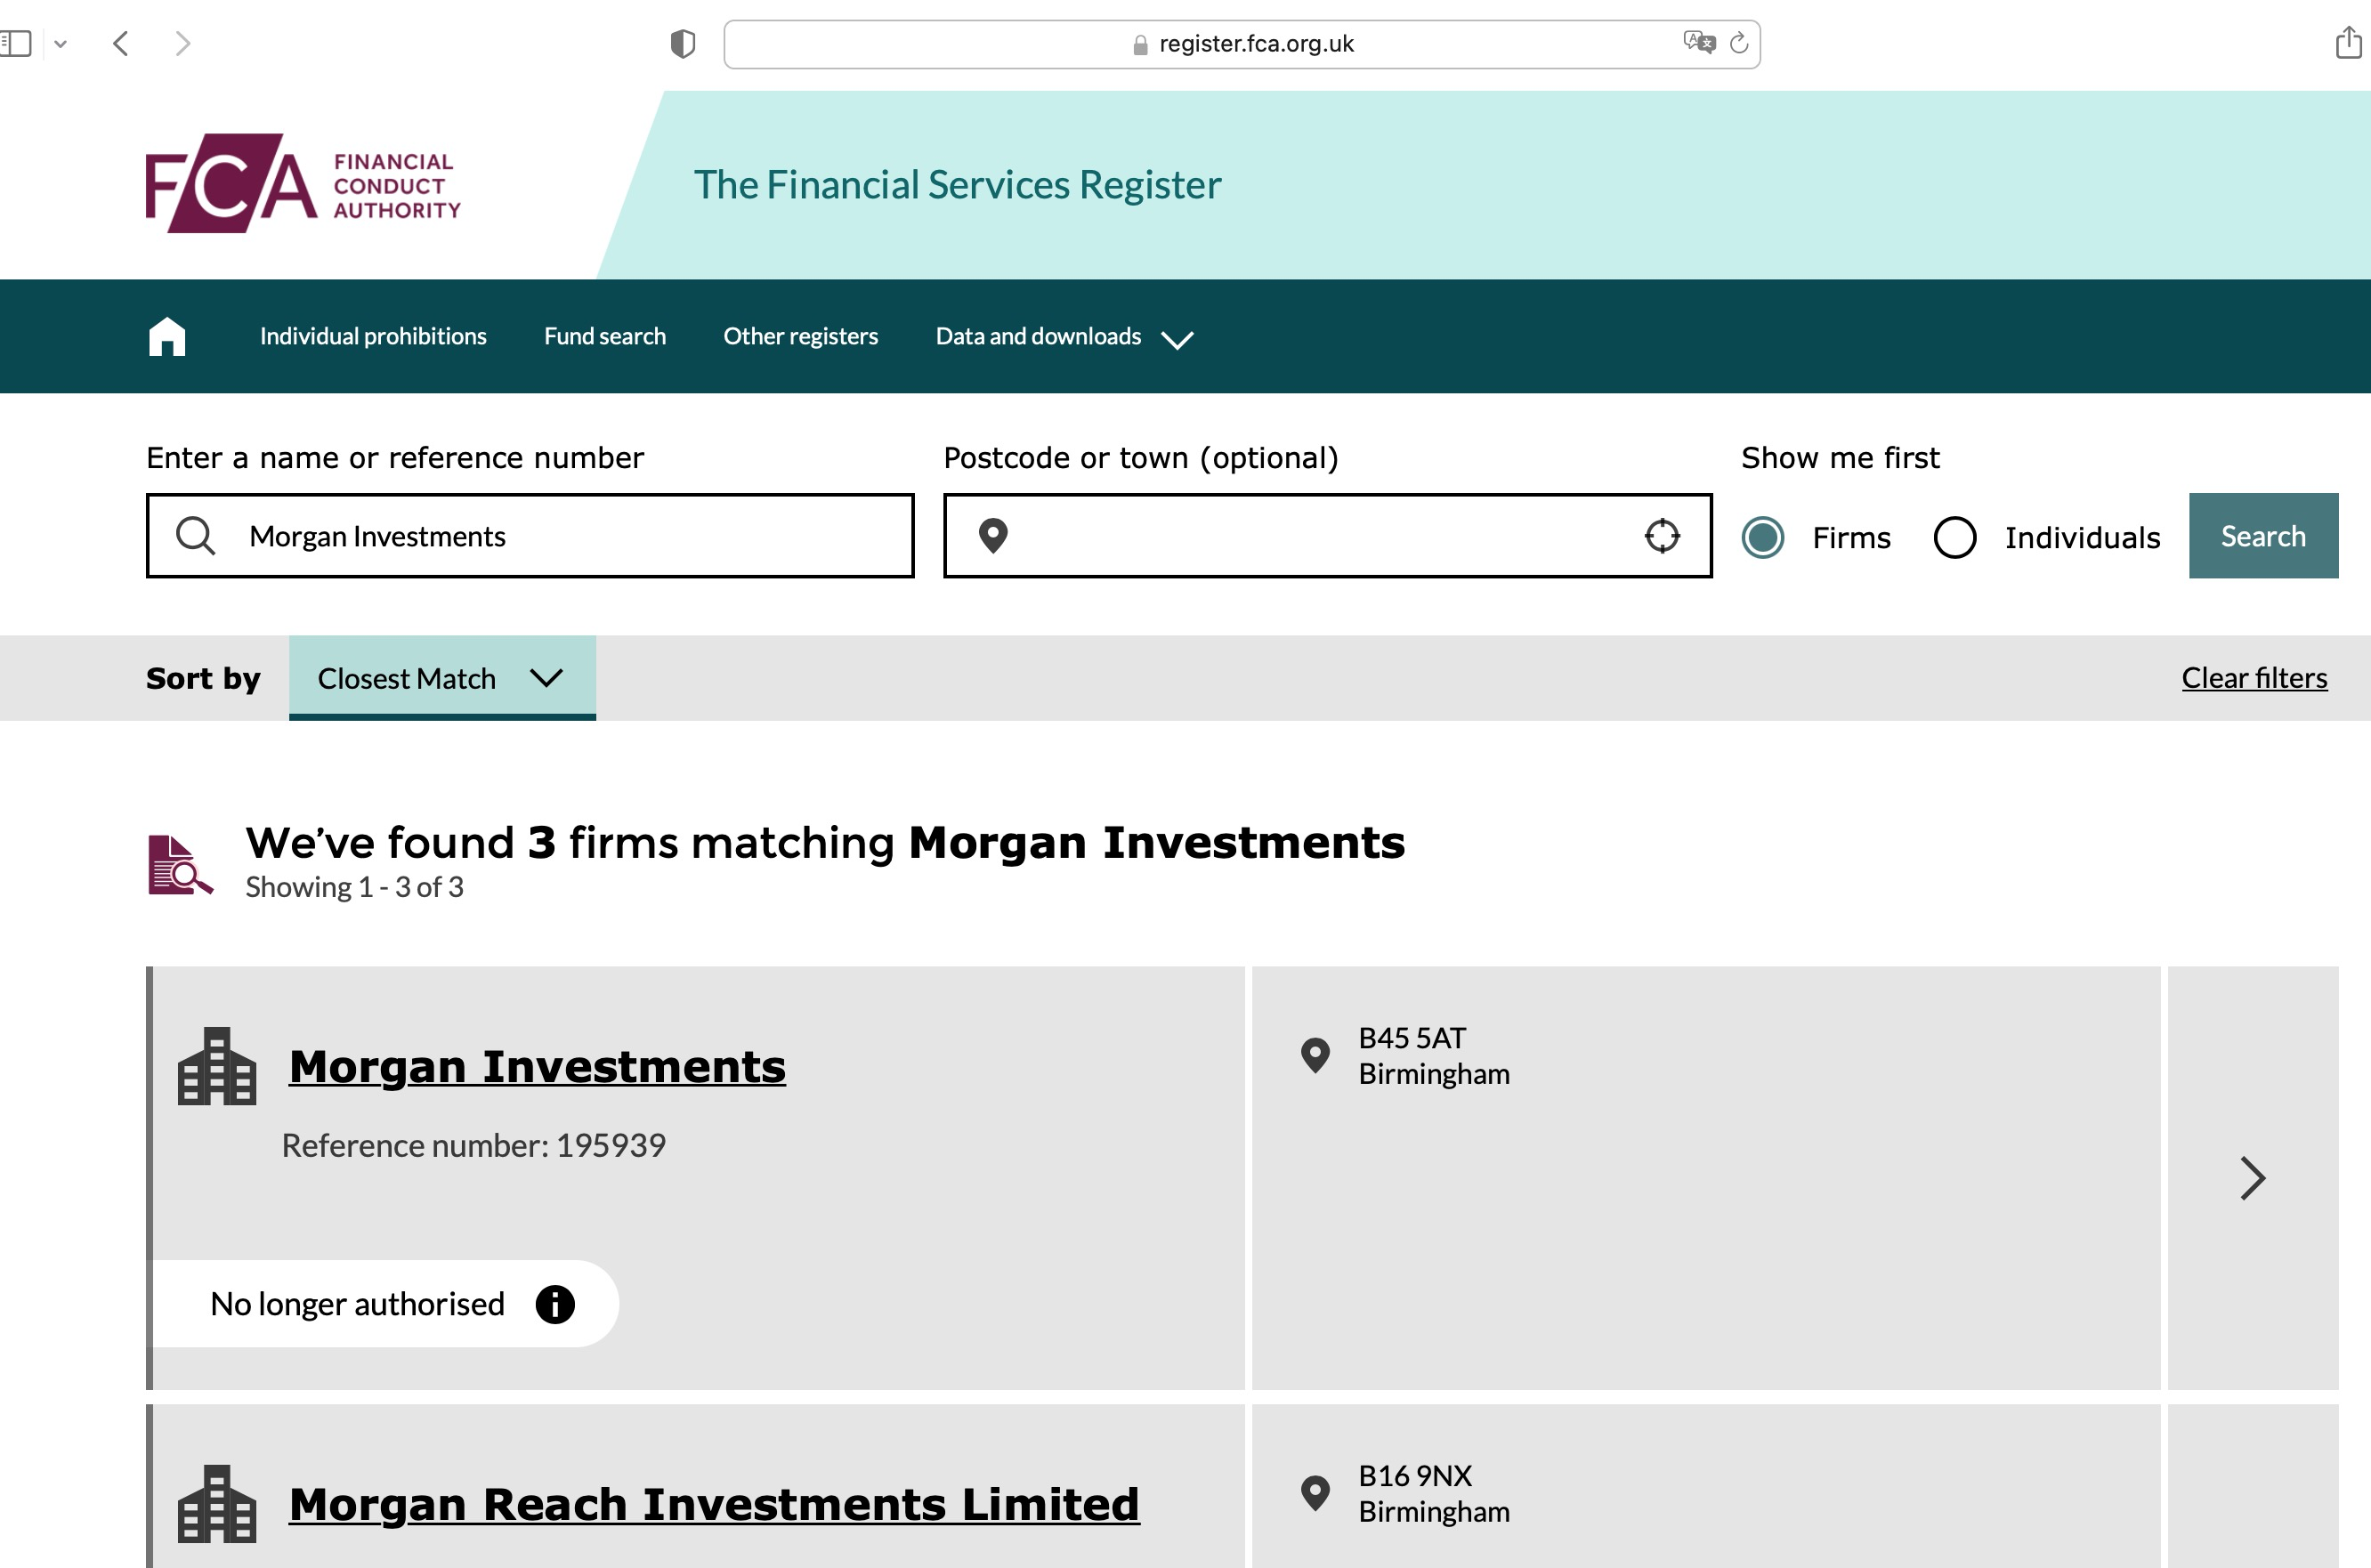Click the translate icon in address bar
Image resolution: width=2371 pixels, height=1568 pixels.
coord(1699,42)
